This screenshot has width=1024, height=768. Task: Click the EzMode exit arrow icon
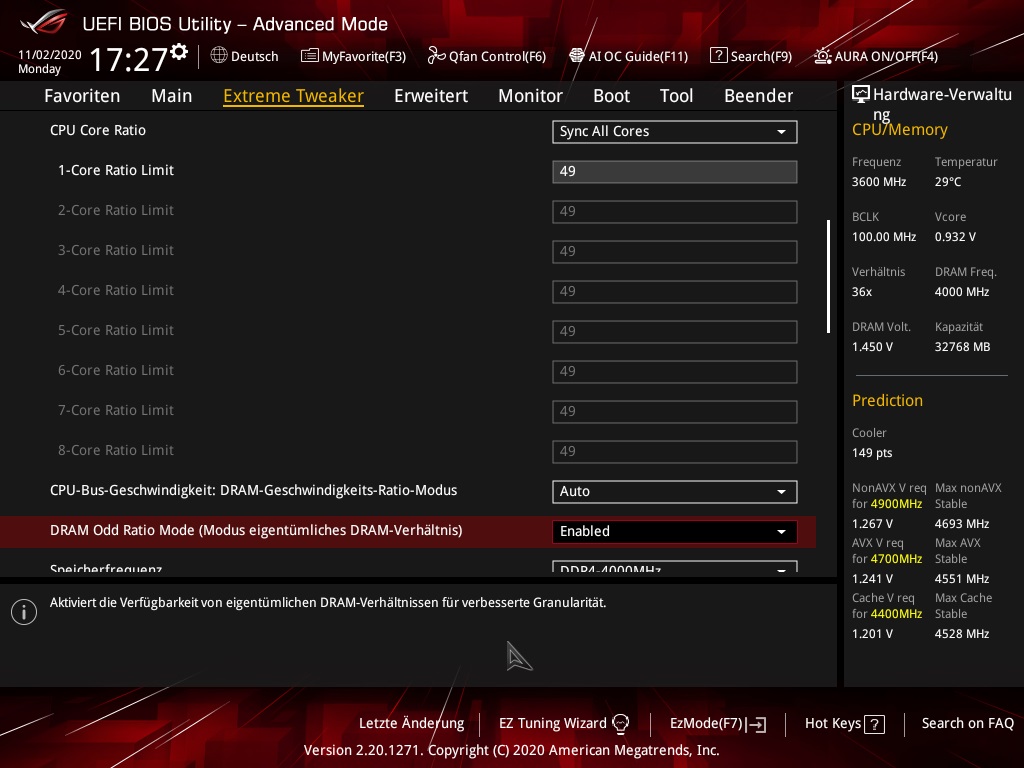coord(757,724)
